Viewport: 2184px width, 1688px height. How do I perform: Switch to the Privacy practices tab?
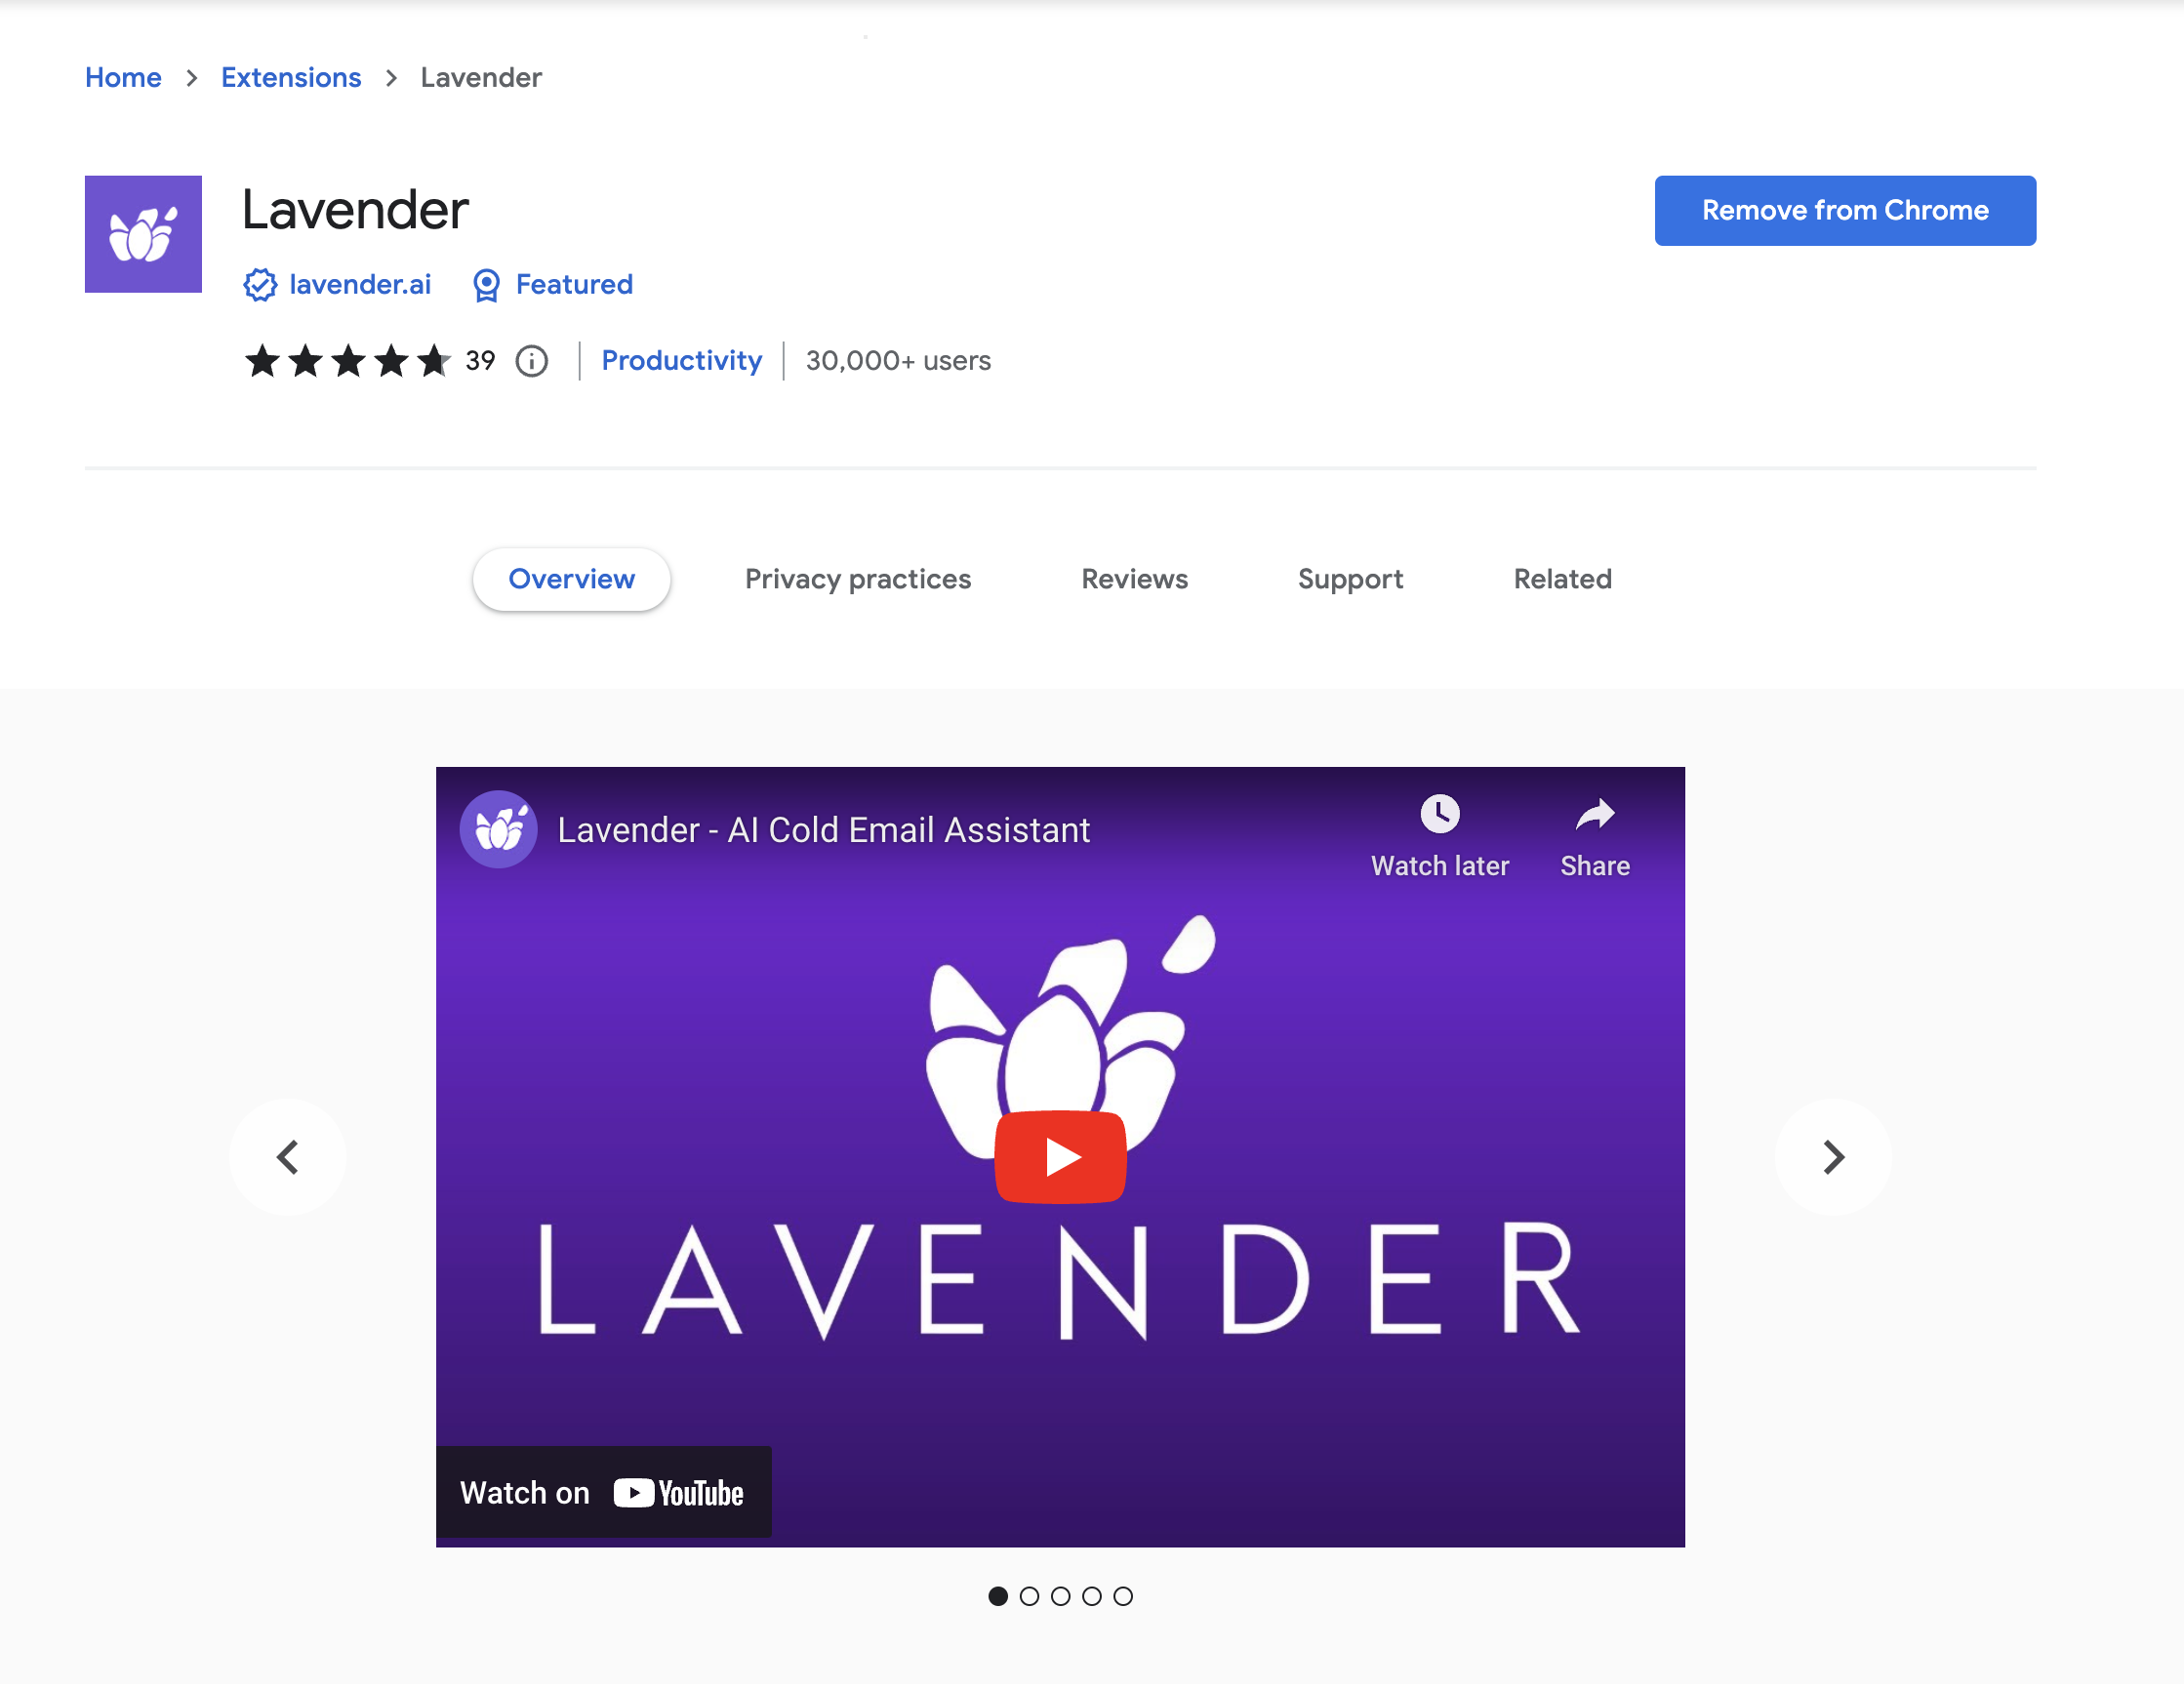point(858,579)
